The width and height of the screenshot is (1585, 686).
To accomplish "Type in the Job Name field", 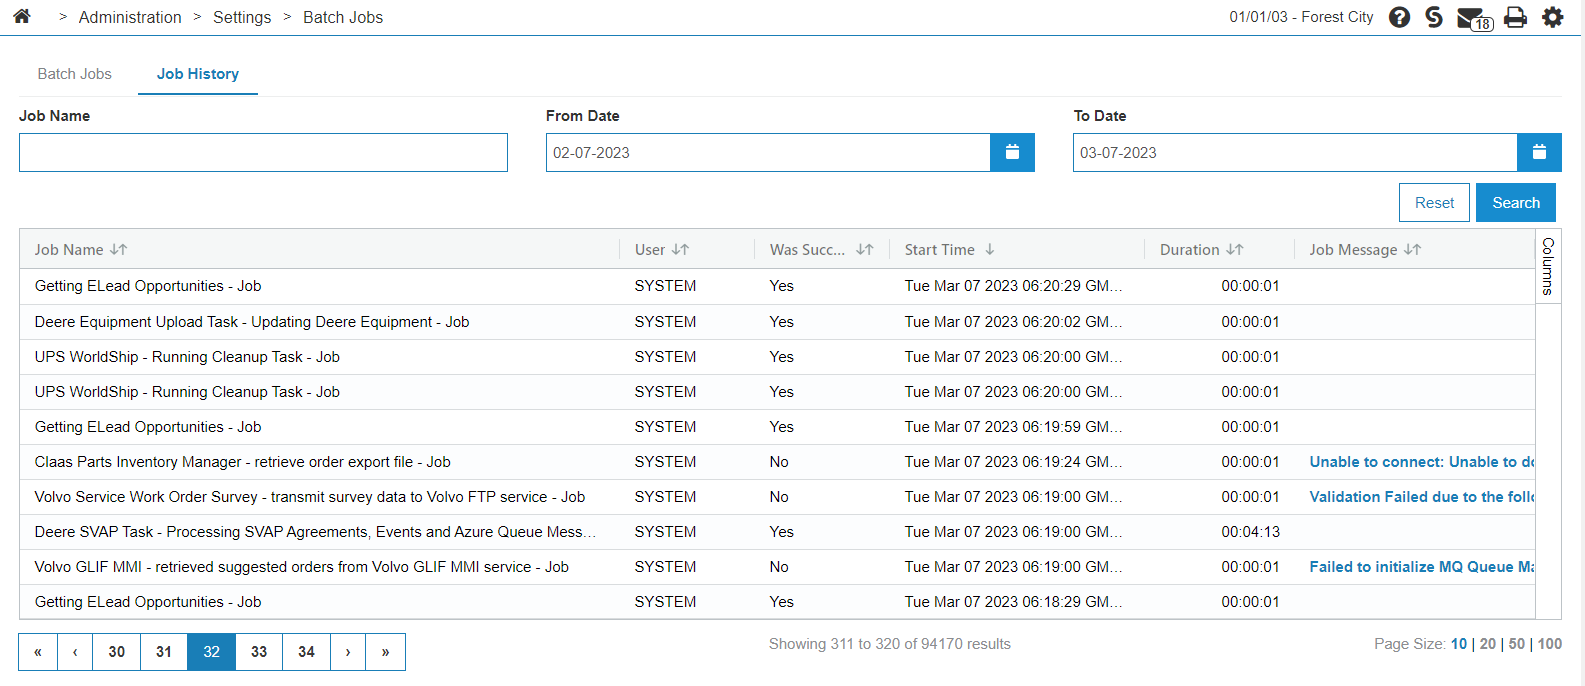I will (263, 153).
